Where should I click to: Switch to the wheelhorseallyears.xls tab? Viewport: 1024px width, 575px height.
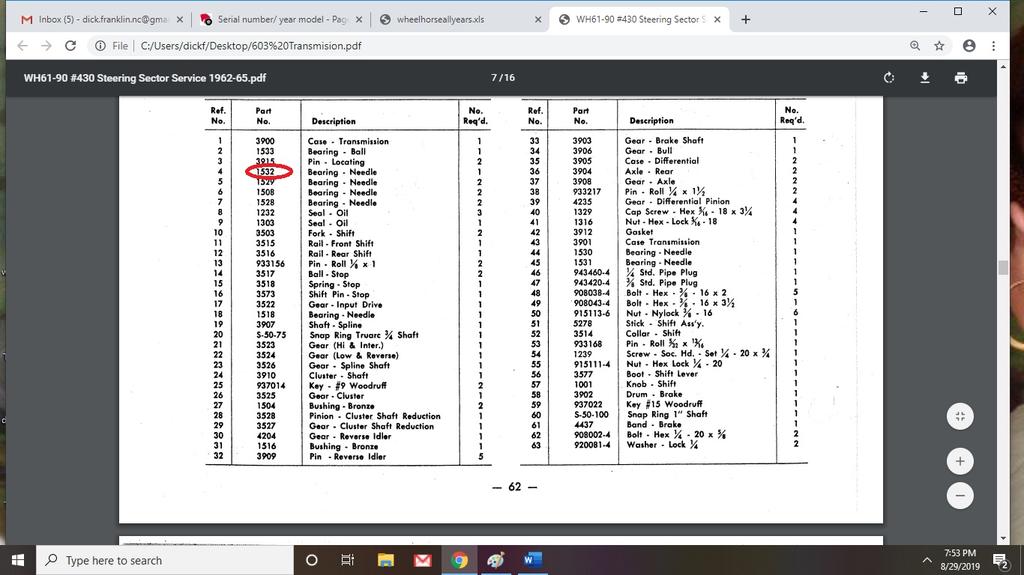point(455,19)
